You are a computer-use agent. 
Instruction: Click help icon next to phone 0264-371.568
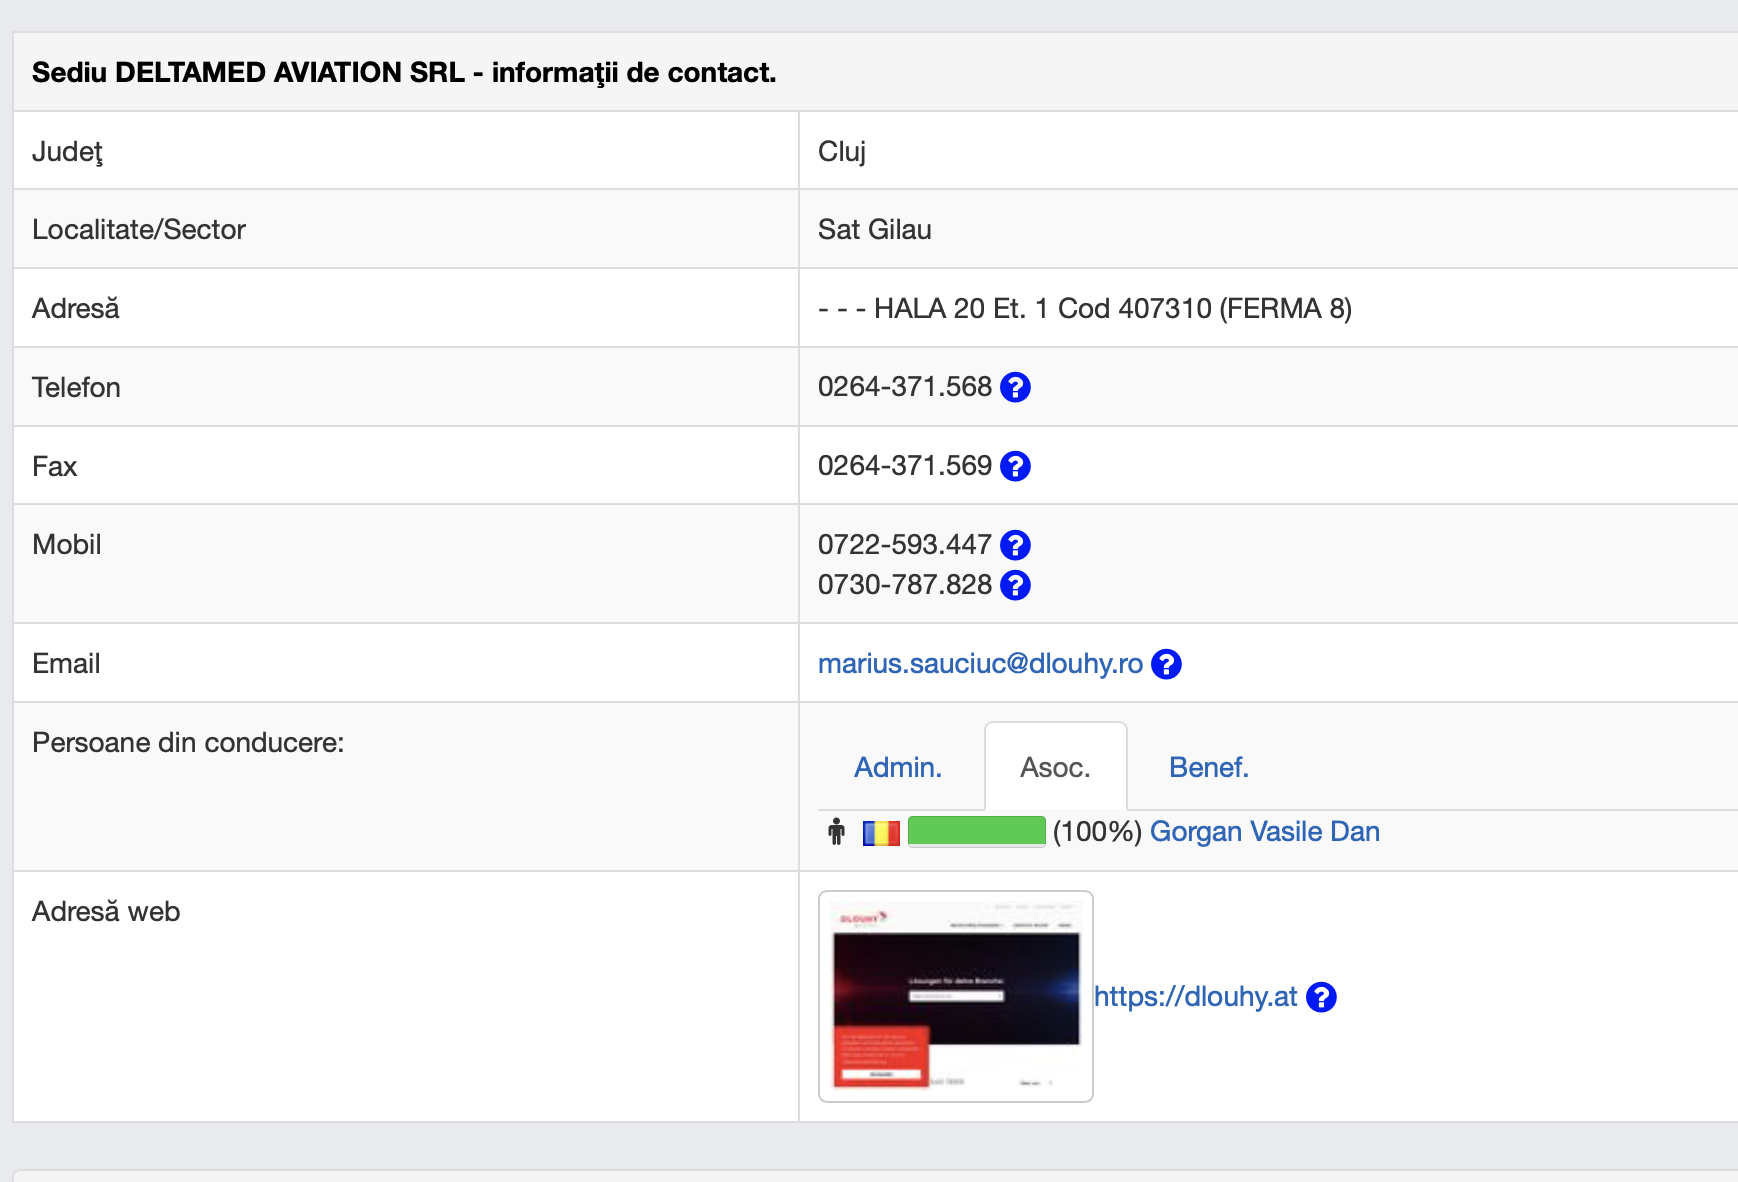point(1015,387)
